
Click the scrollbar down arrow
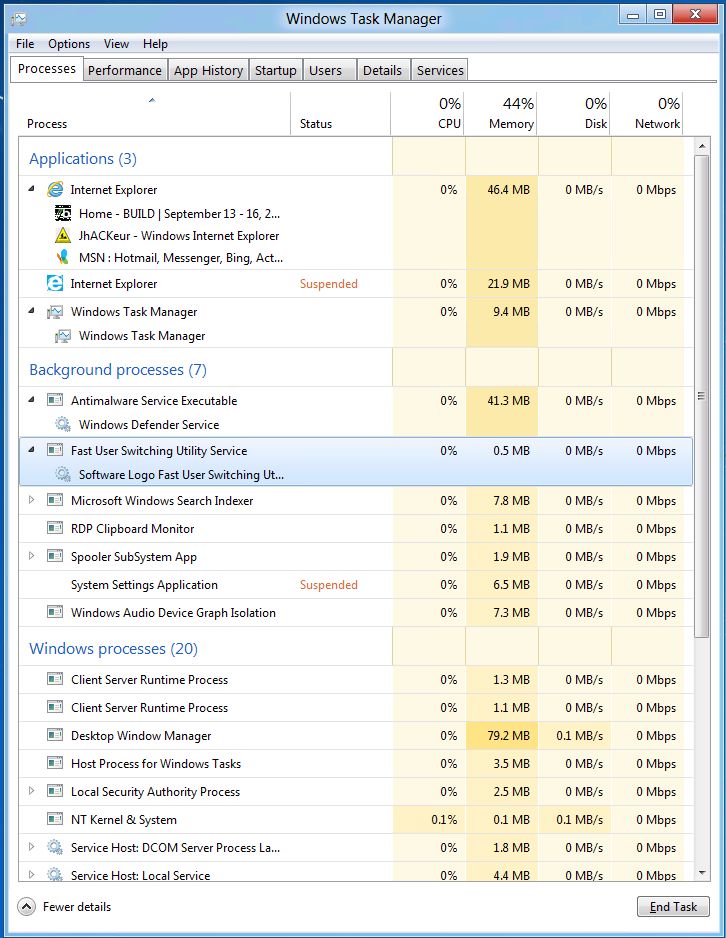tap(701, 873)
